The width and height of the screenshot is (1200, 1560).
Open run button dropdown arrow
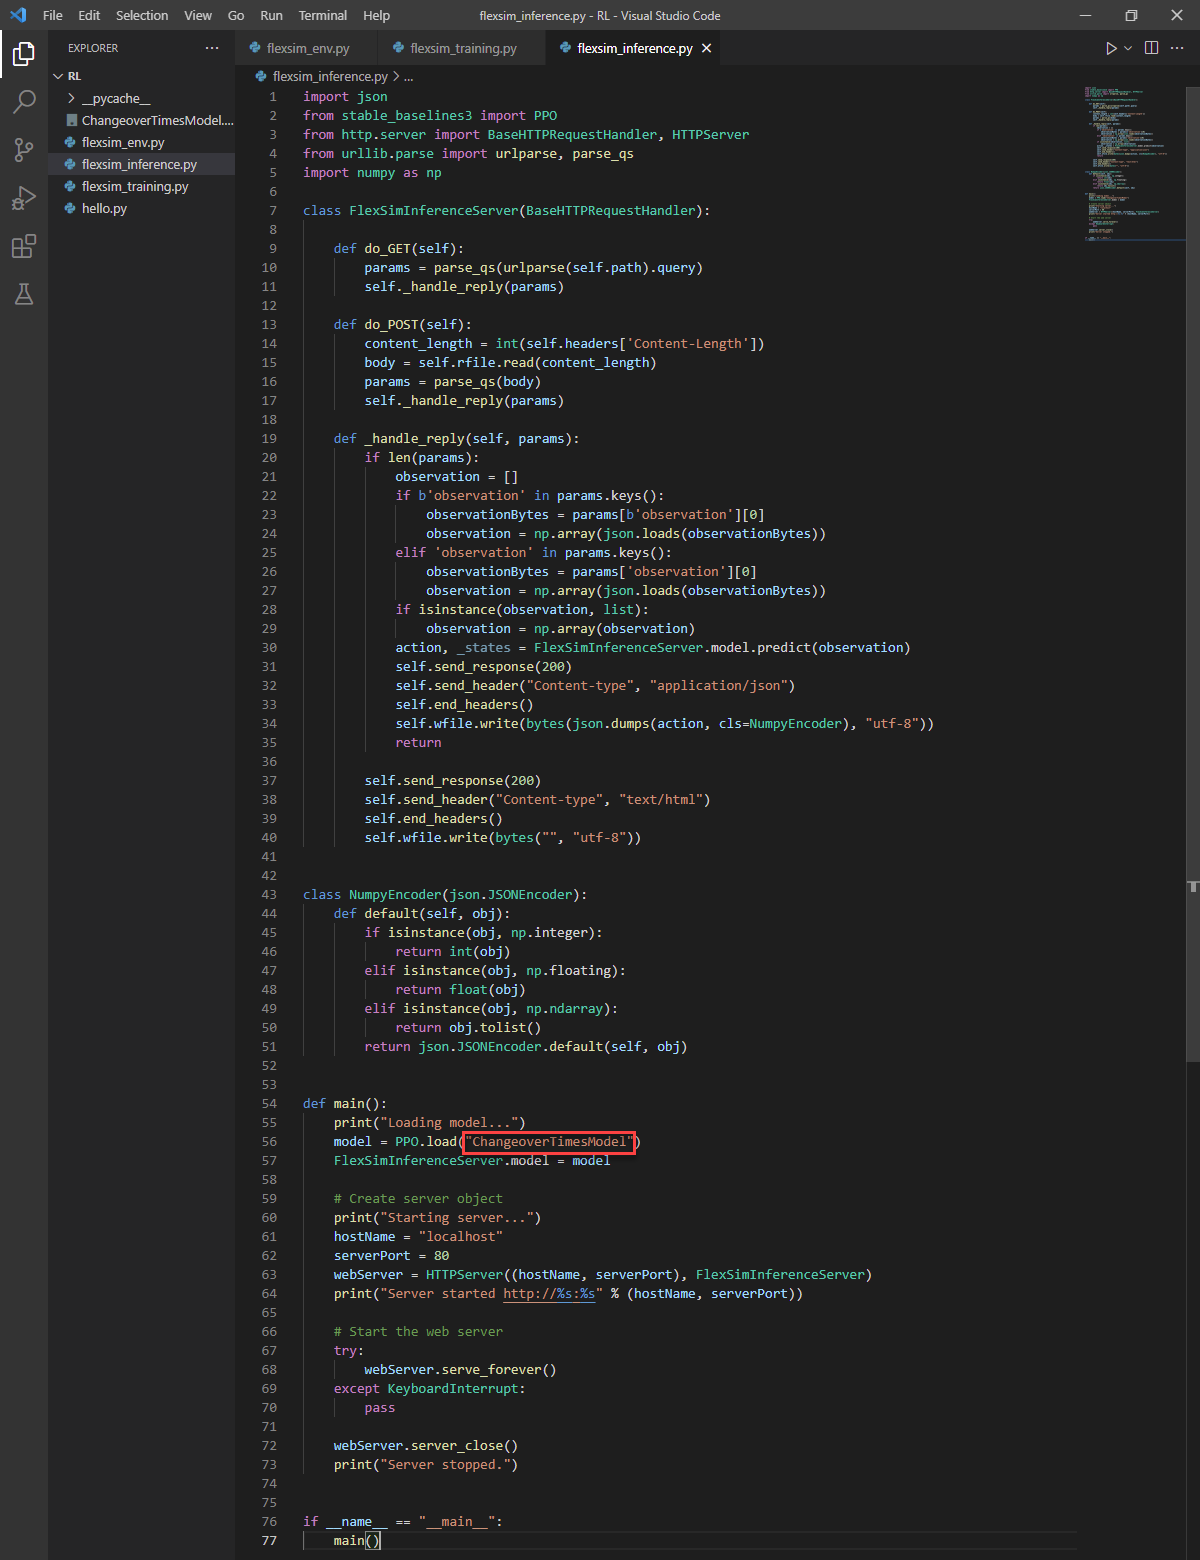point(1128,48)
